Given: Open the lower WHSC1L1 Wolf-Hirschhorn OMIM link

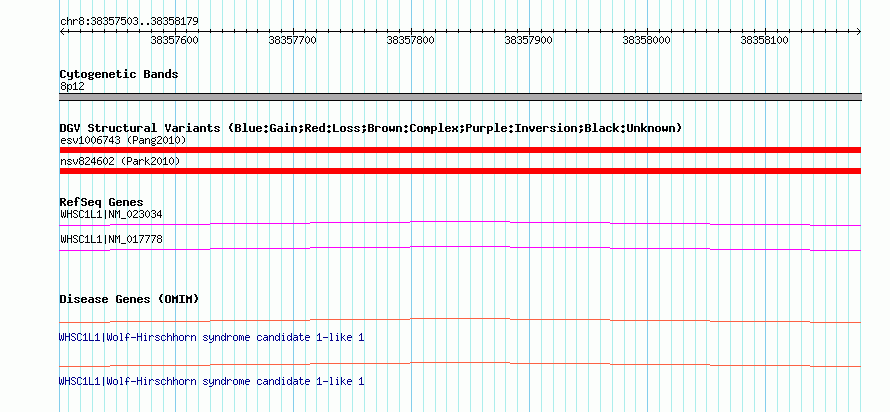Looking at the screenshot, I should [x=211, y=381].
